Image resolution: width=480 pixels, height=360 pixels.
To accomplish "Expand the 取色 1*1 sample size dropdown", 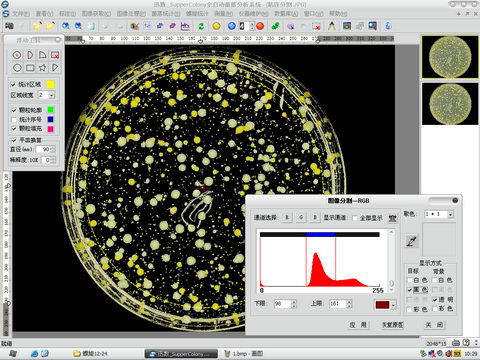I will click(x=450, y=214).
